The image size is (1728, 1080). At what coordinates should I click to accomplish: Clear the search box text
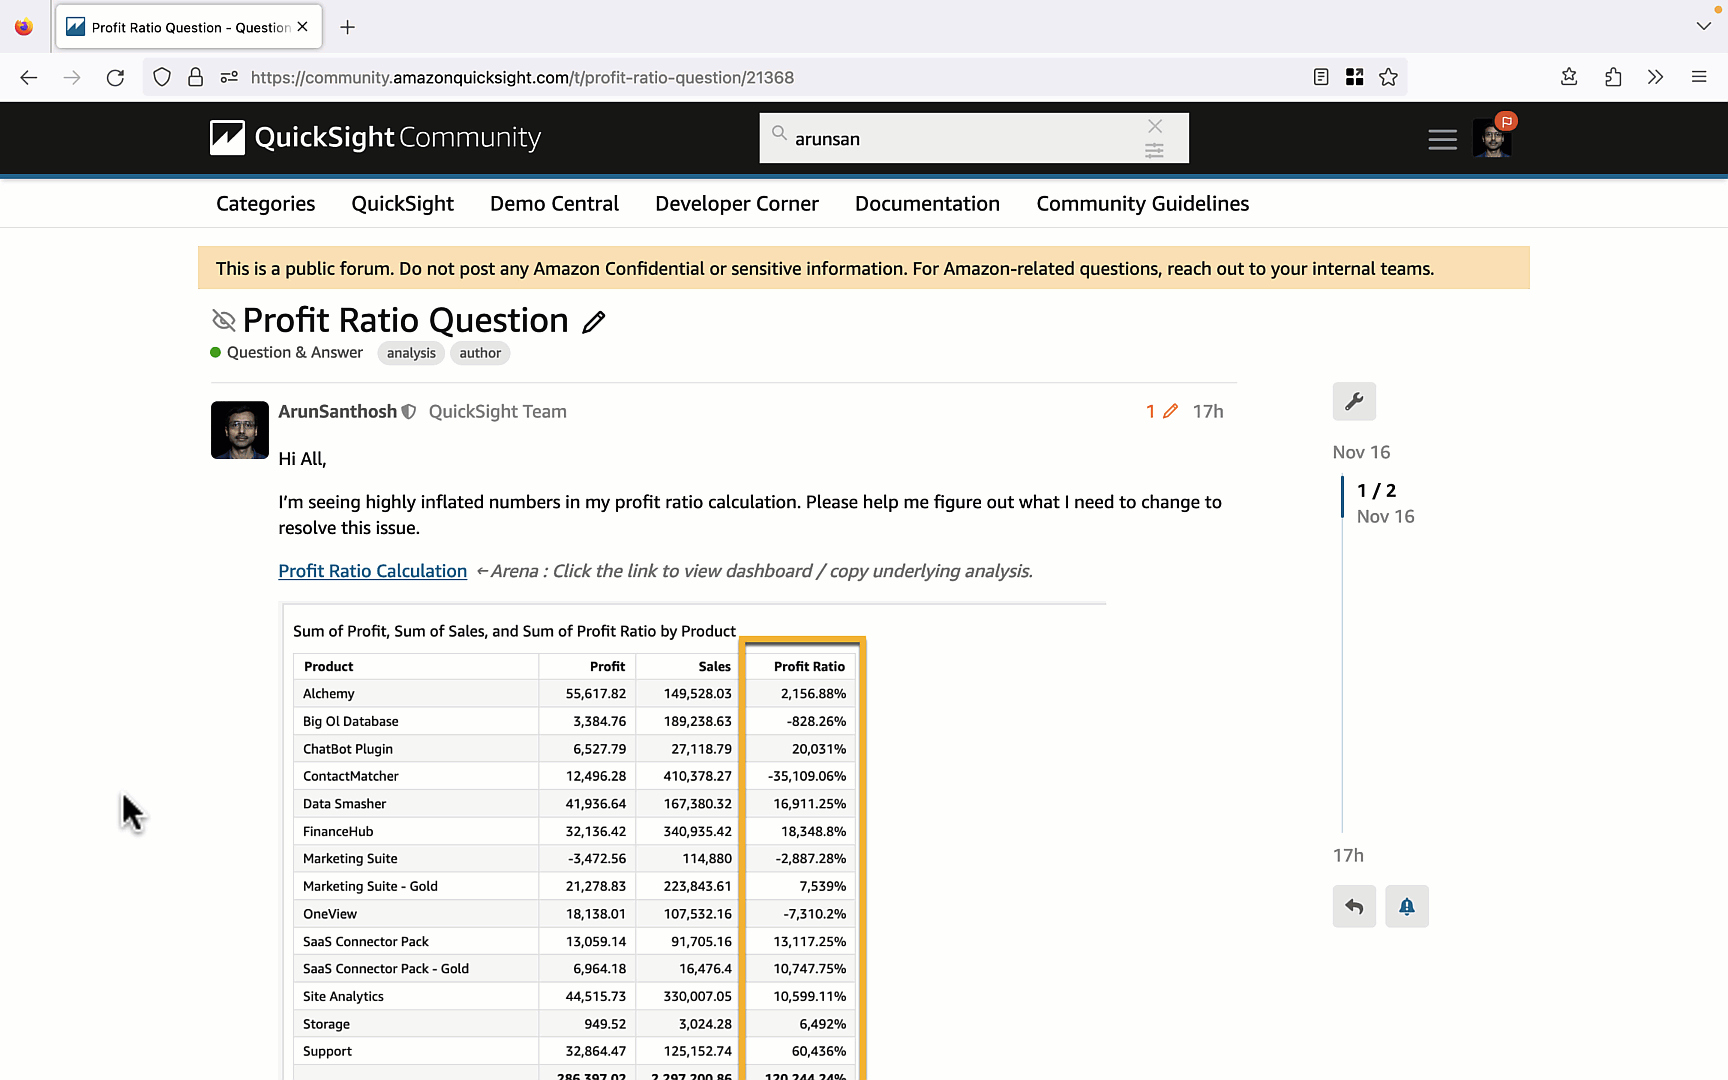[1155, 126]
